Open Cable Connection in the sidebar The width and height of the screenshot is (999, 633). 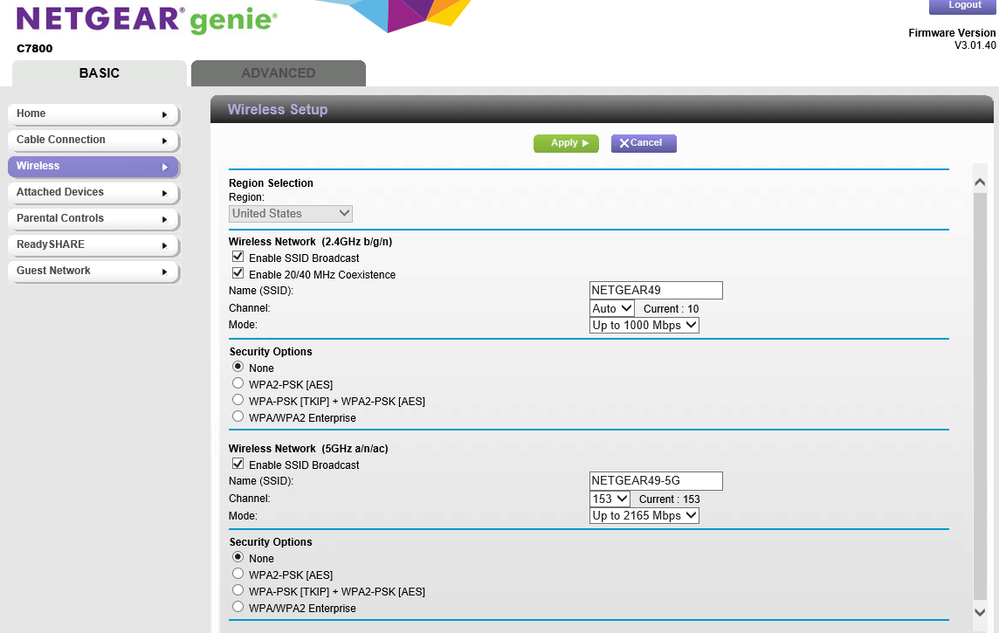(92, 140)
